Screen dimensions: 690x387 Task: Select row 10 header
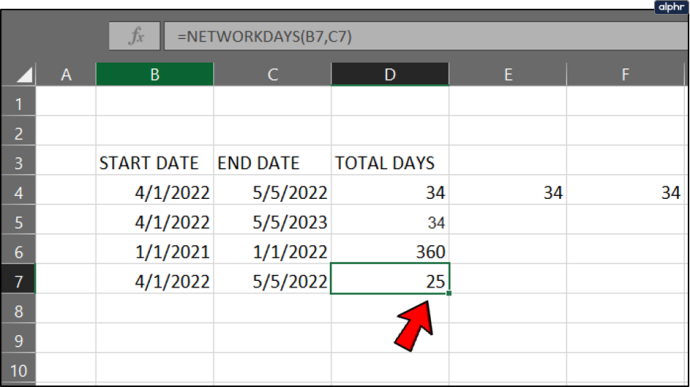coord(18,370)
